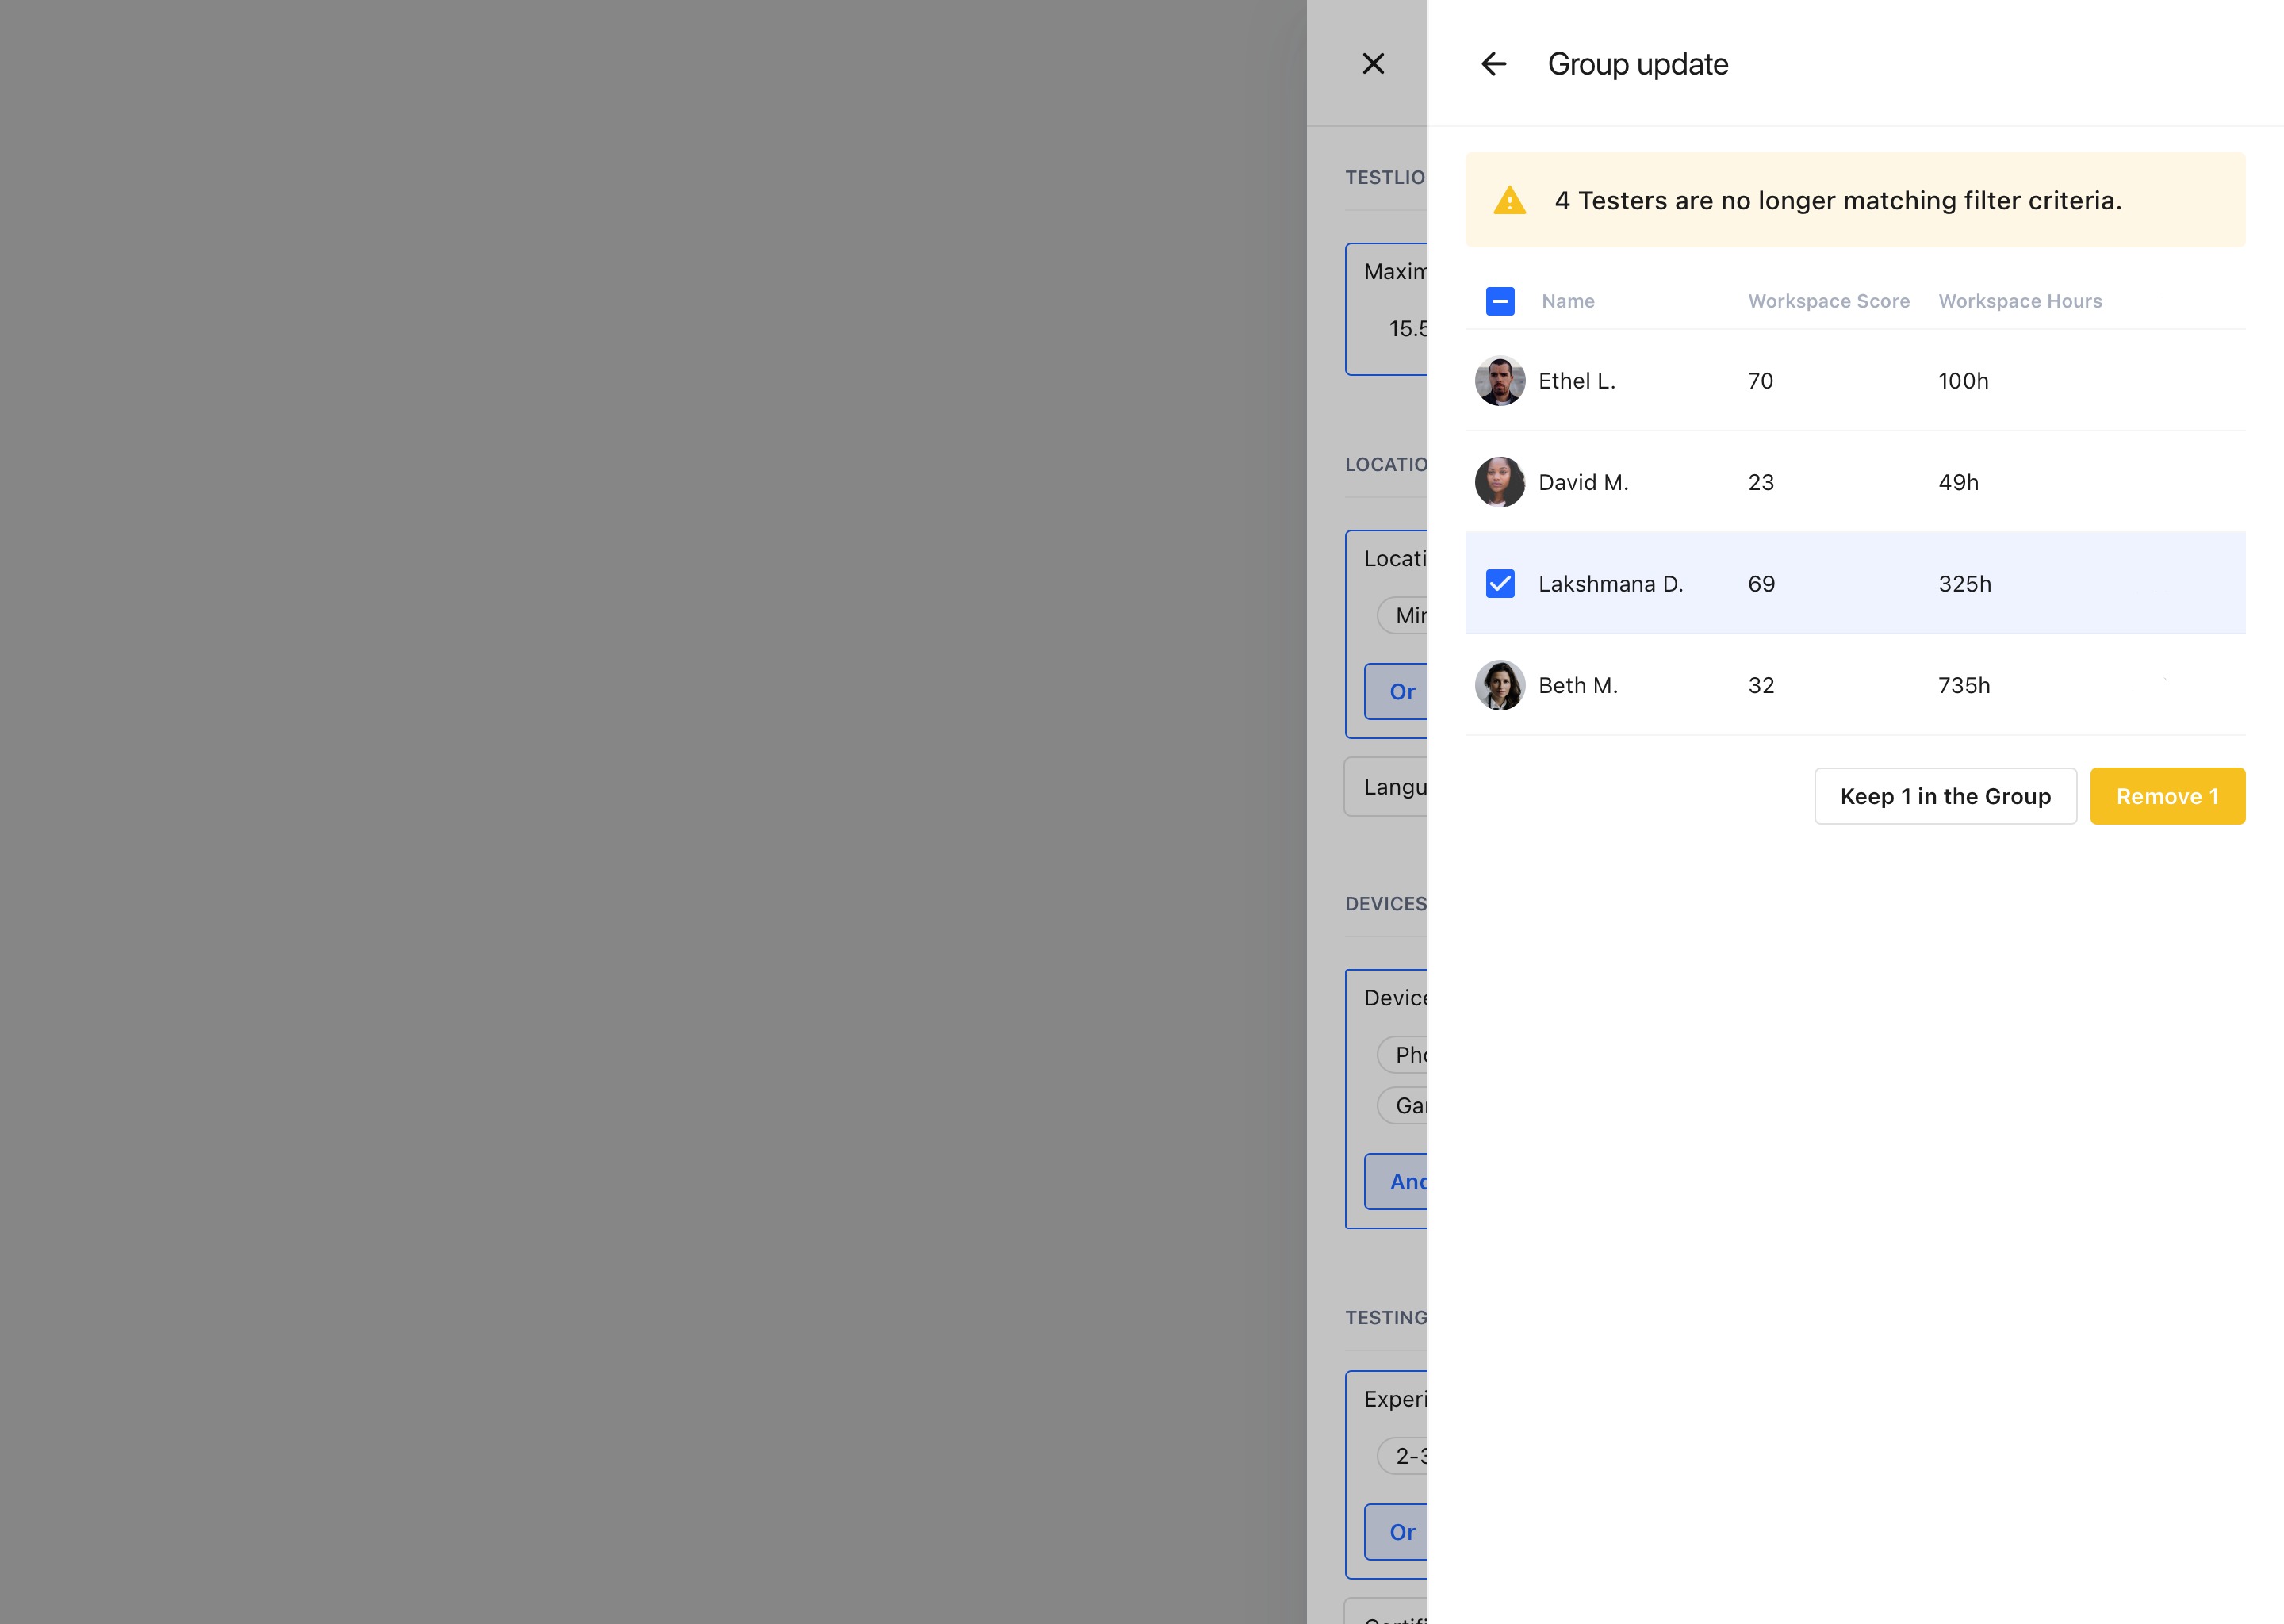This screenshot has height=1624, width=2284.
Task: Select the David M. row name
Action: (1583, 482)
